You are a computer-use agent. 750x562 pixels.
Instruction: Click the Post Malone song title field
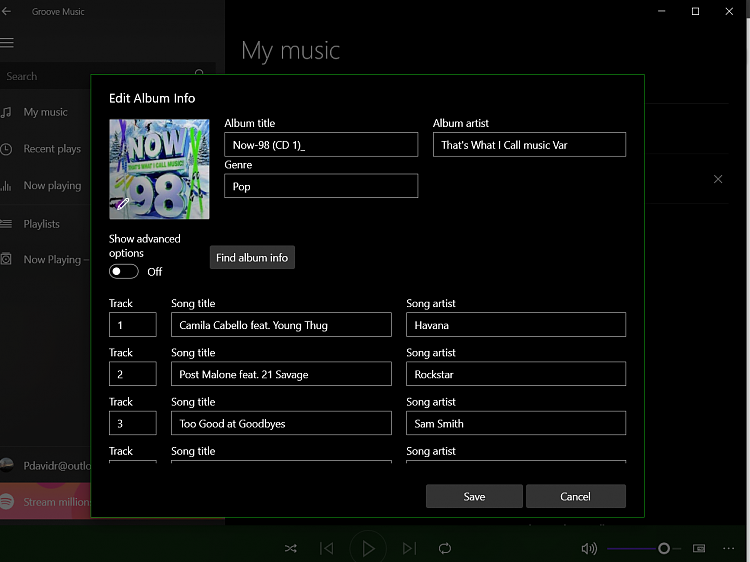pyautogui.click(x=281, y=374)
